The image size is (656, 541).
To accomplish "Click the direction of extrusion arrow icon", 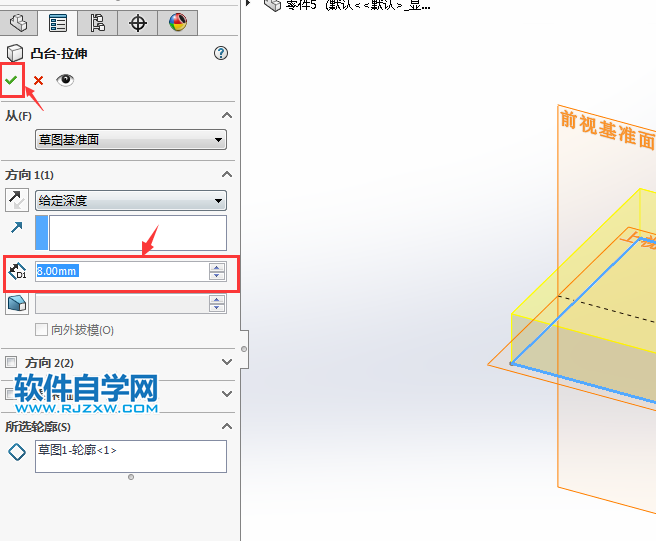I will point(17,227).
